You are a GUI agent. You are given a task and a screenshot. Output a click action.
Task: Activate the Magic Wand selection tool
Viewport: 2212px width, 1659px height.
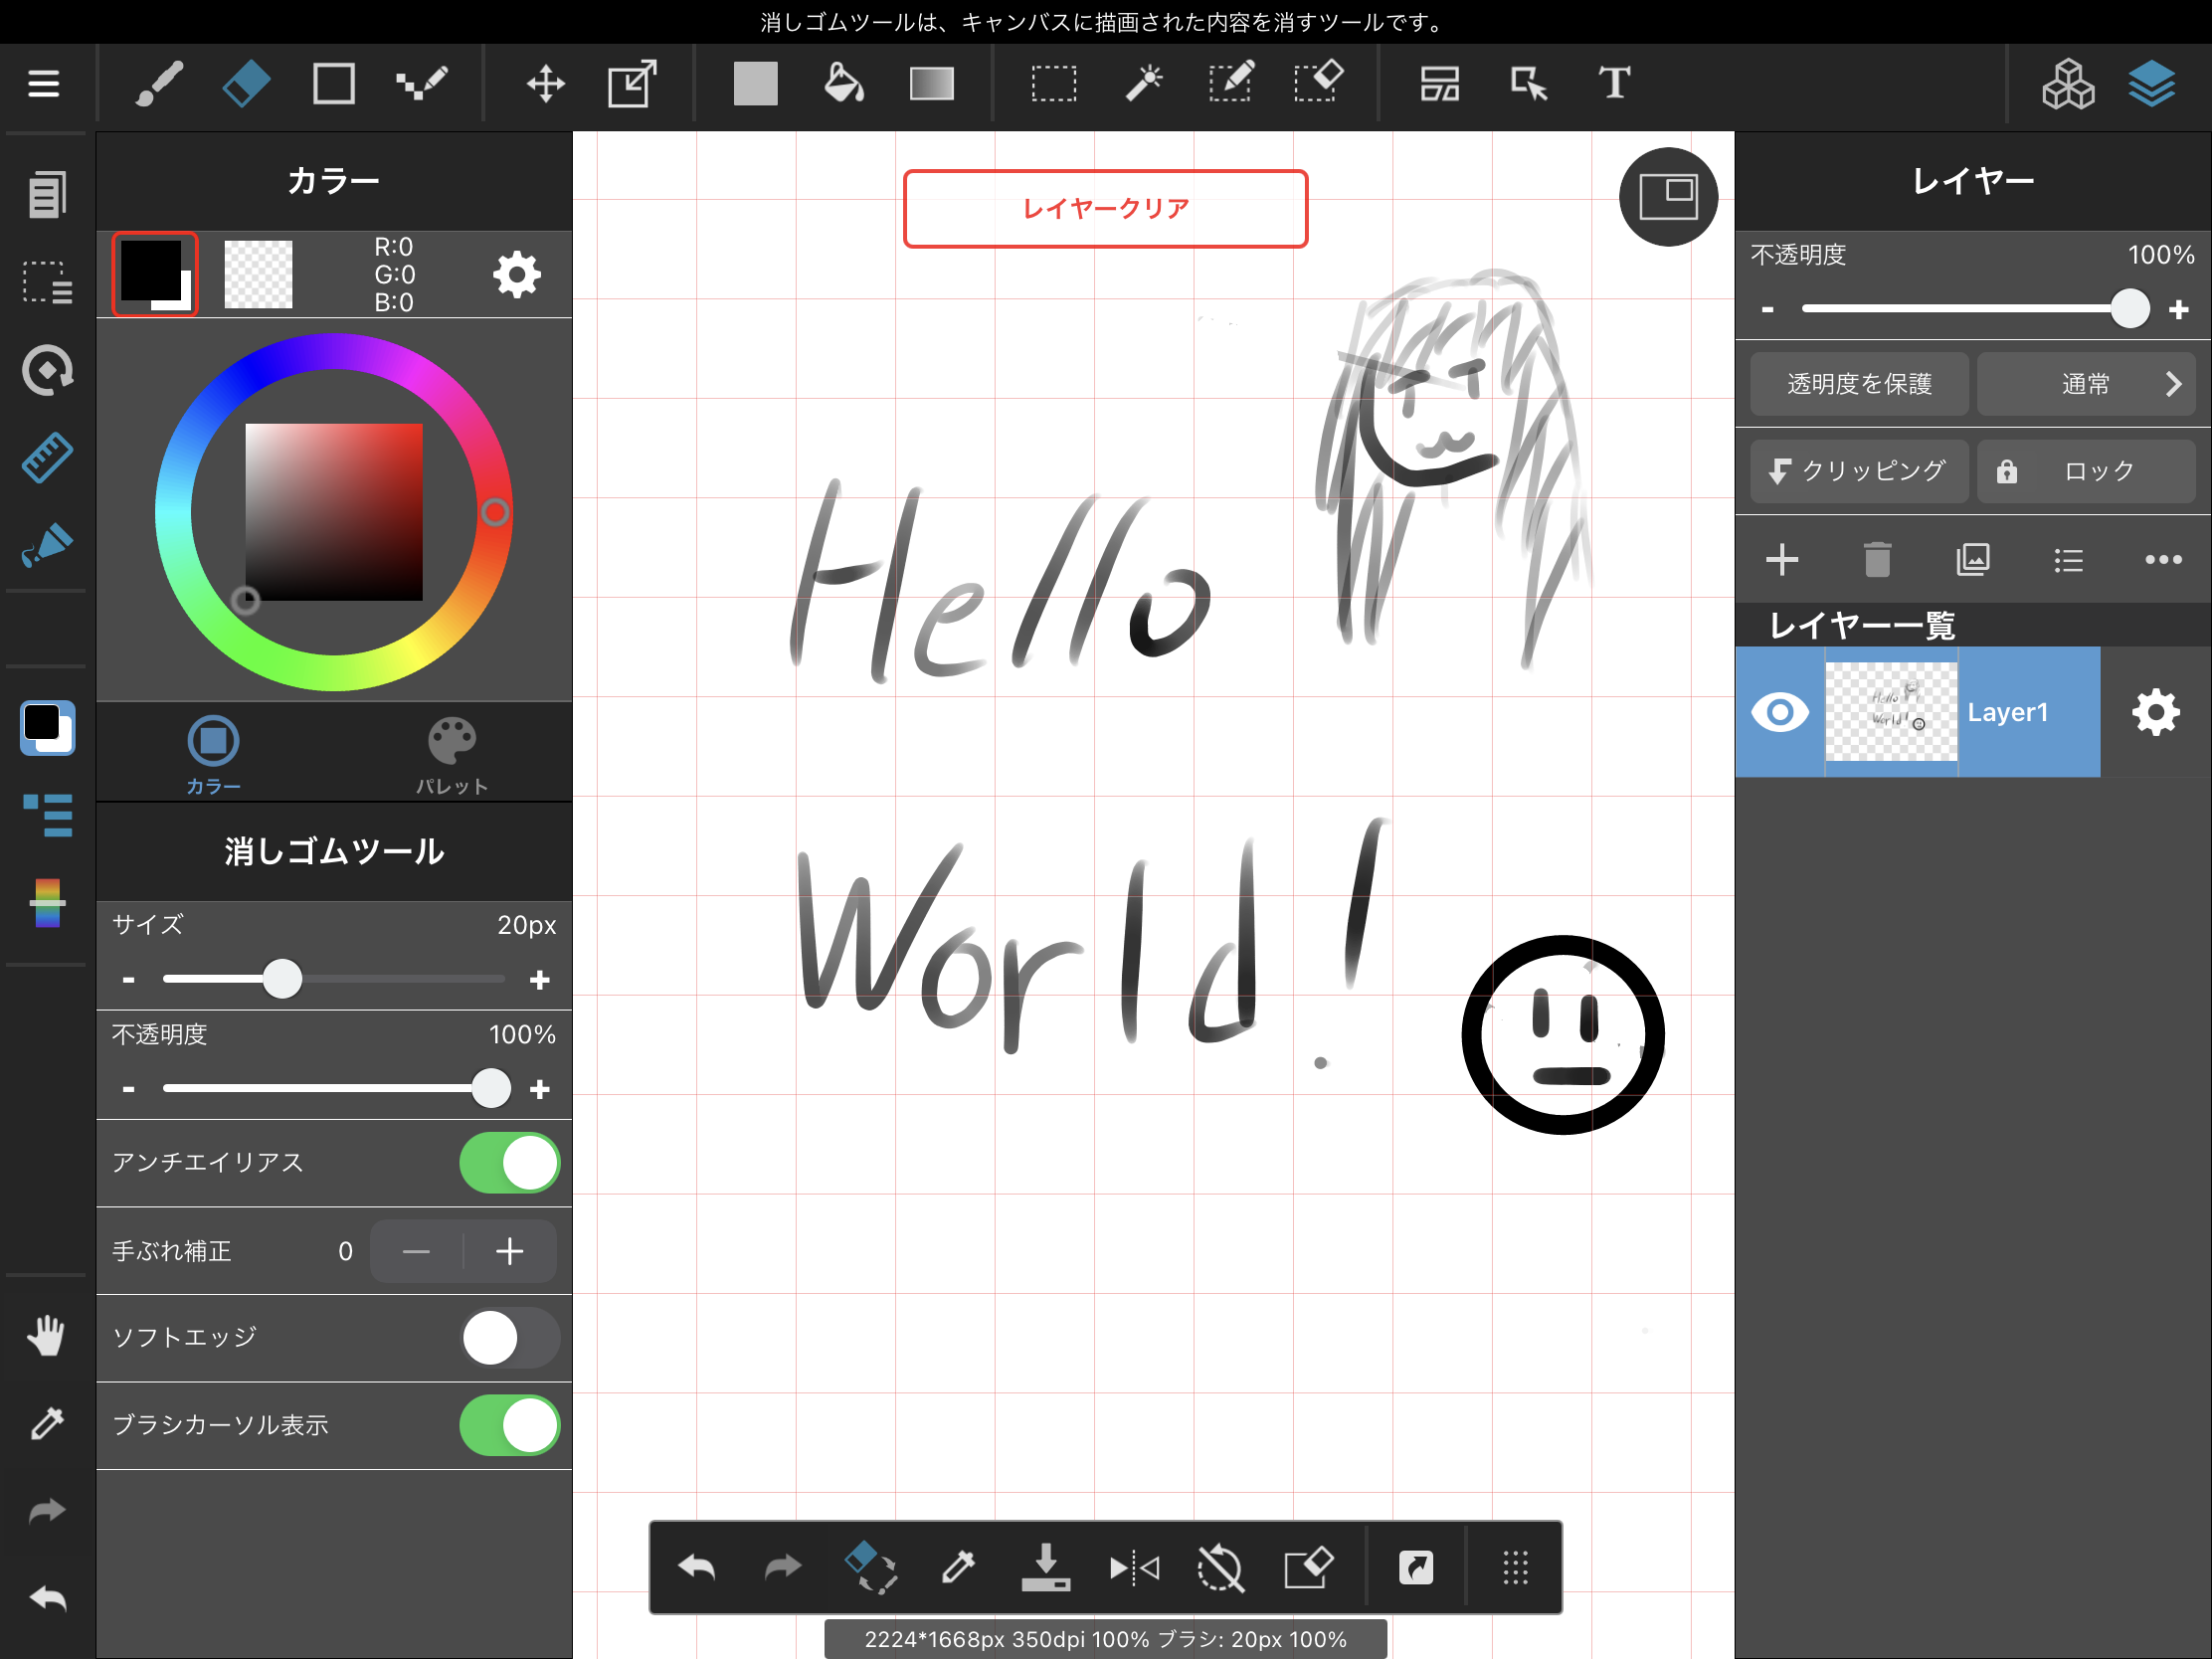tap(1143, 84)
